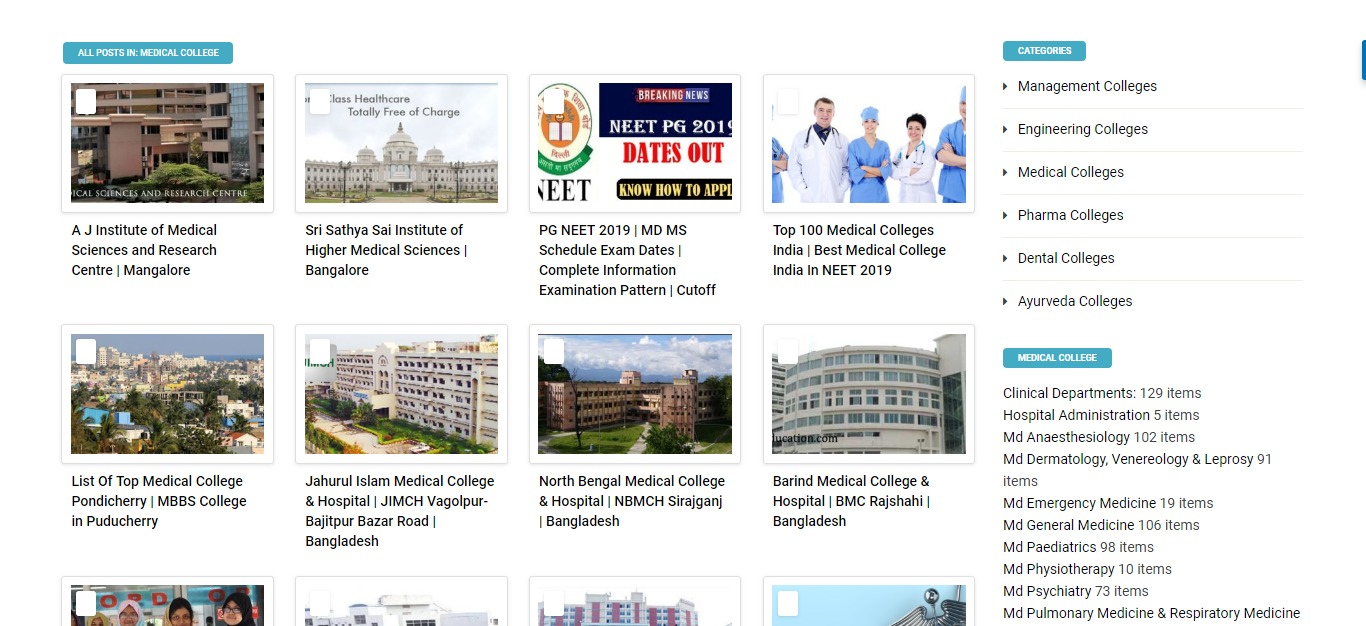Screen dimensions: 1366x626
Task: Click the white square icon on Jahurul Islam thumbnail
Action: click(320, 352)
